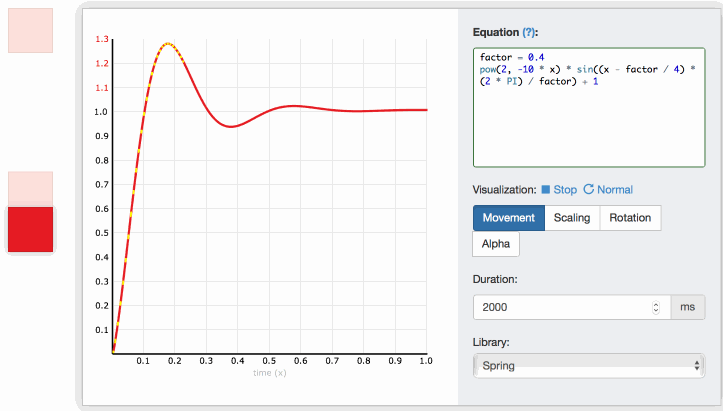Click the 1.3 y-axis label
Screen dimensions: 723x411
(x=102, y=39)
